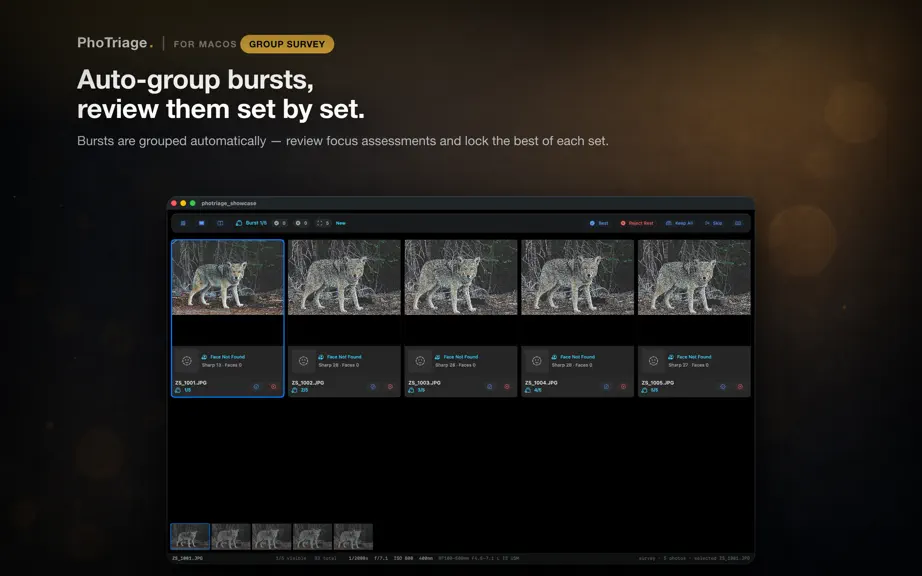Reject ZS_1005.JPG with red icon
Image resolution: width=922 pixels, height=576 pixels.
pyautogui.click(x=740, y=387)
